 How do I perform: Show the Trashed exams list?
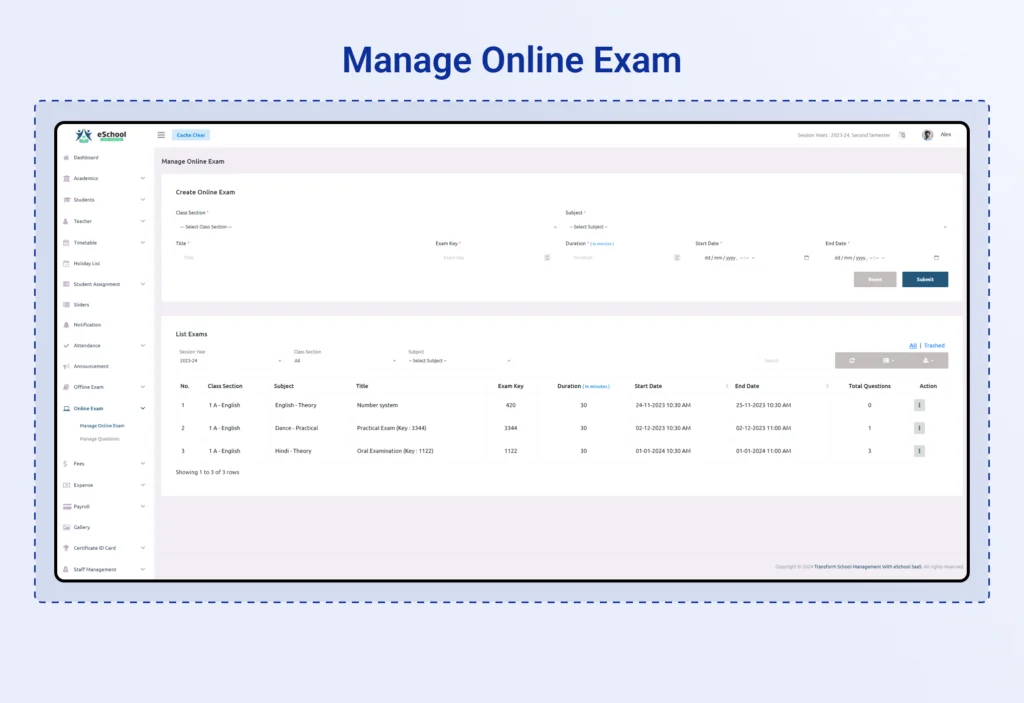(934, 346)
